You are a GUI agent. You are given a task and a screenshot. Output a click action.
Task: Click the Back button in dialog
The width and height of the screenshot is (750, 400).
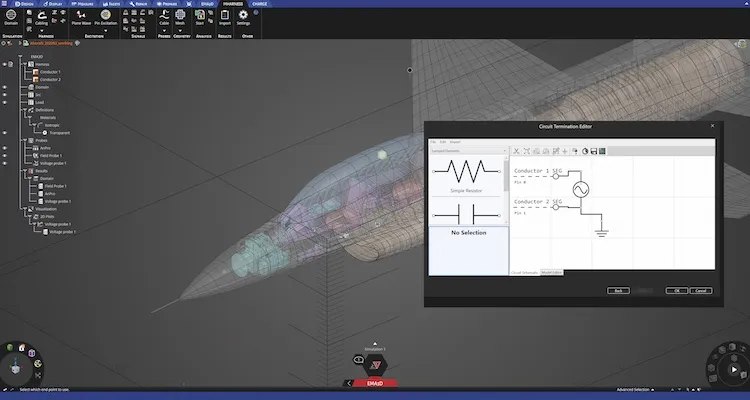point(618,290)
